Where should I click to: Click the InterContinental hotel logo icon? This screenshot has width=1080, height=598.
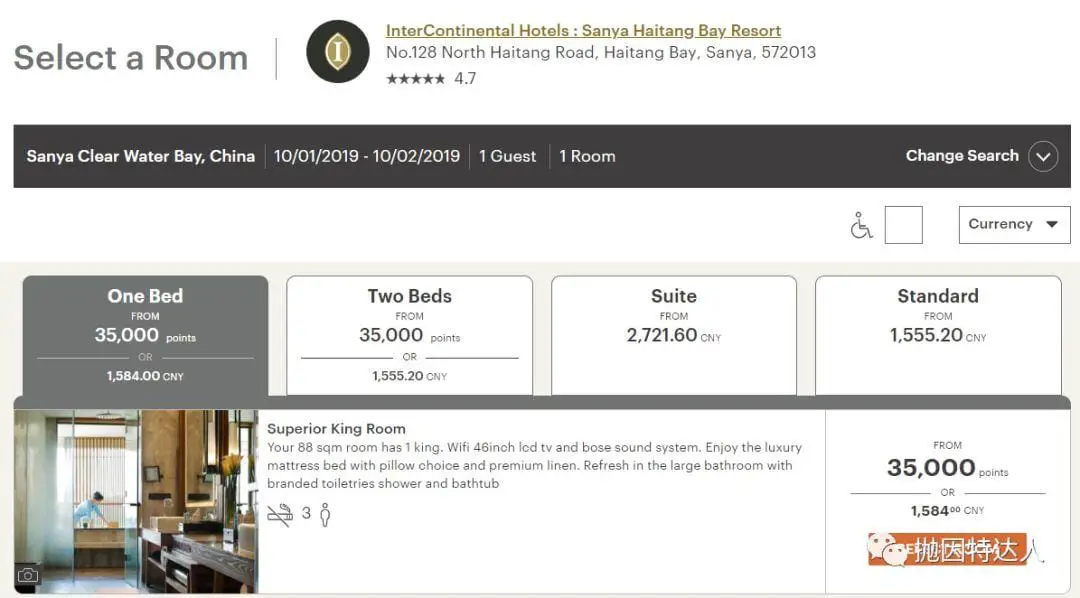[337, 52]
